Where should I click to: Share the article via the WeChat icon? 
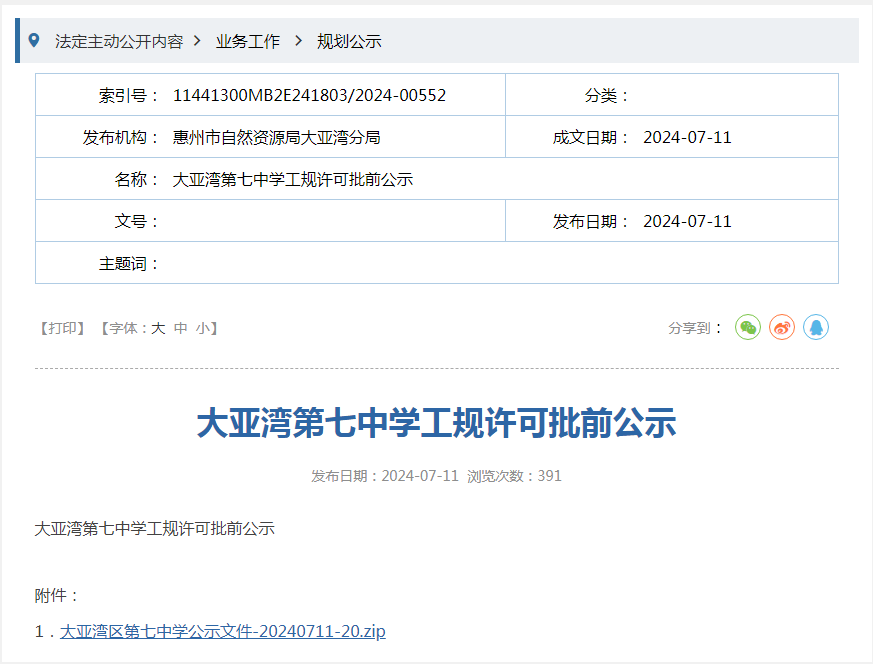(x=747, y=327)
